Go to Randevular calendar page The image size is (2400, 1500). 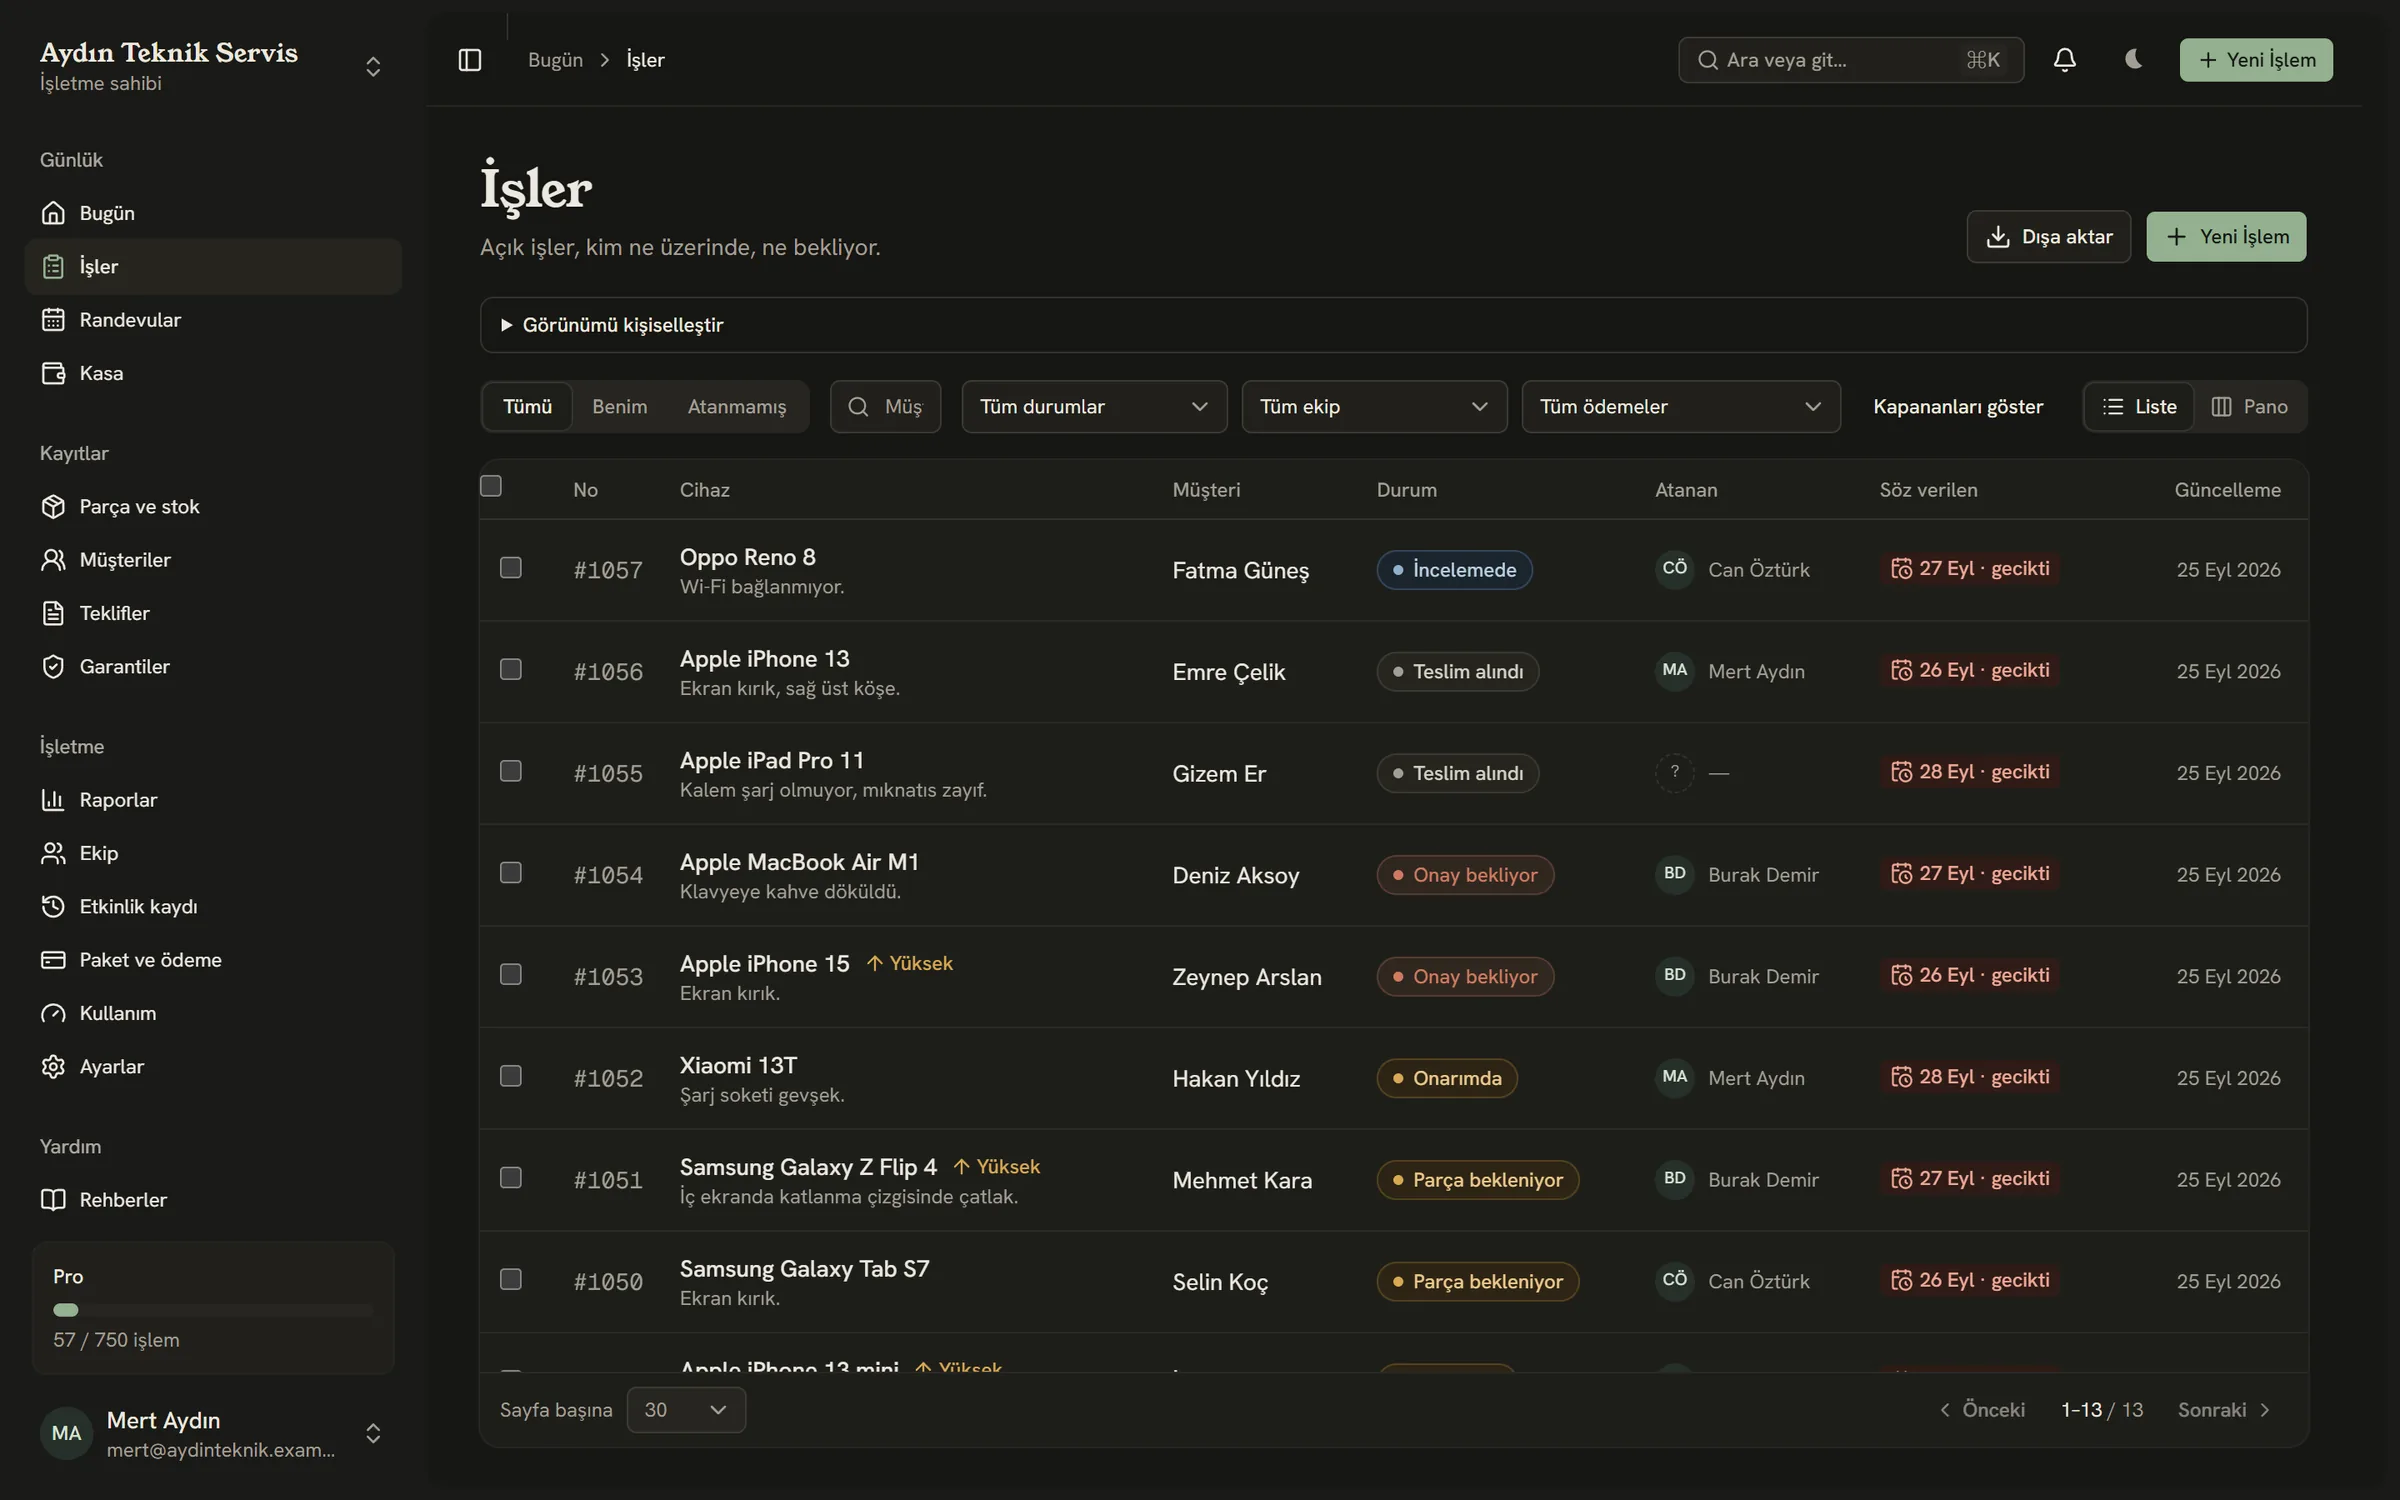click(213, 320)
